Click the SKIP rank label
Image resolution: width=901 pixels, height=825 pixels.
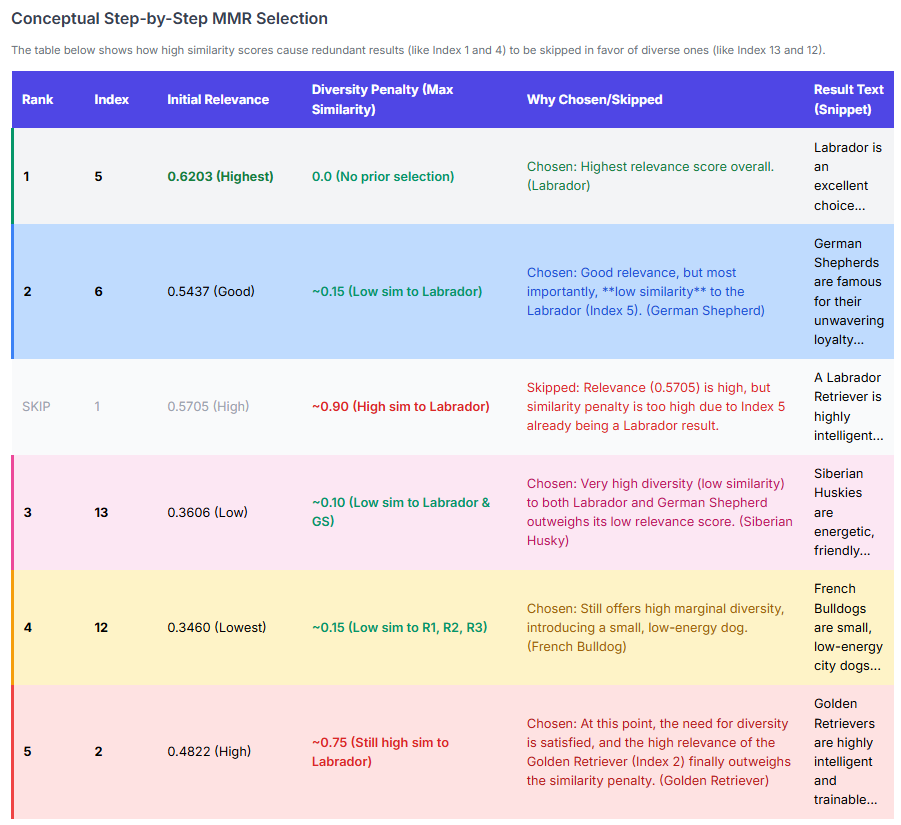(x=36, y=407)
